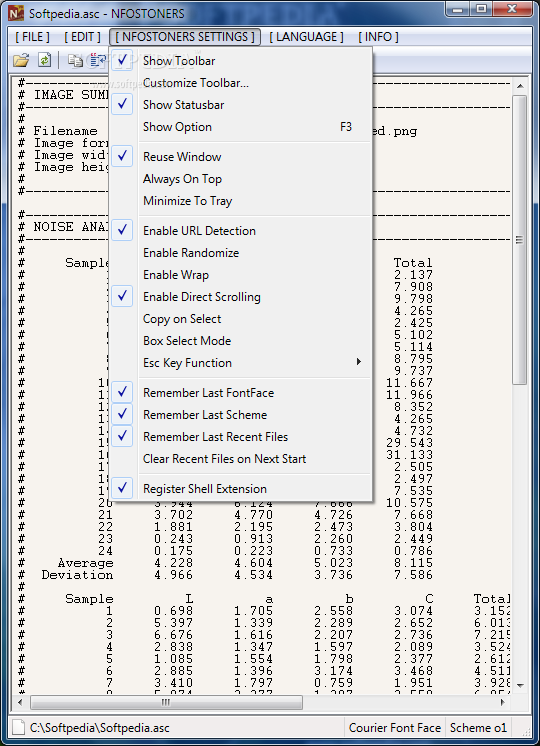Choose Customize Toolbar... entry

(241, 83)
